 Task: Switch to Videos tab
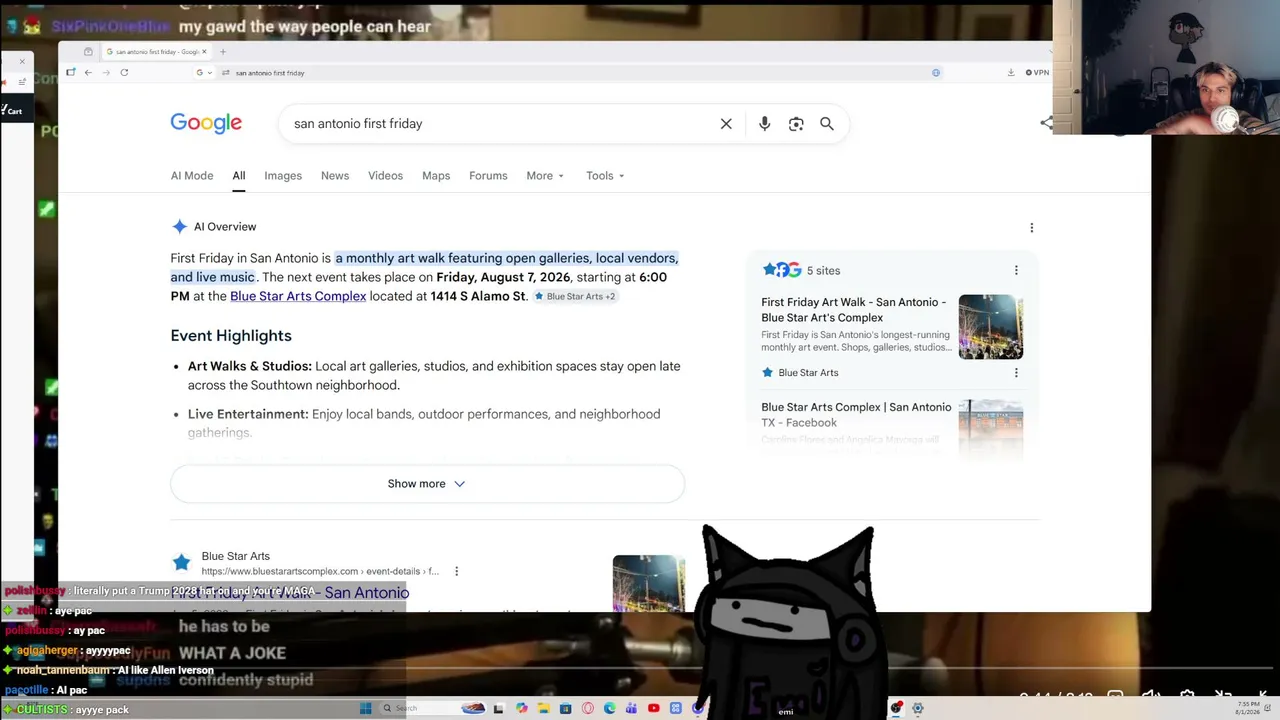pyautogui.click(x=385, y=176)
